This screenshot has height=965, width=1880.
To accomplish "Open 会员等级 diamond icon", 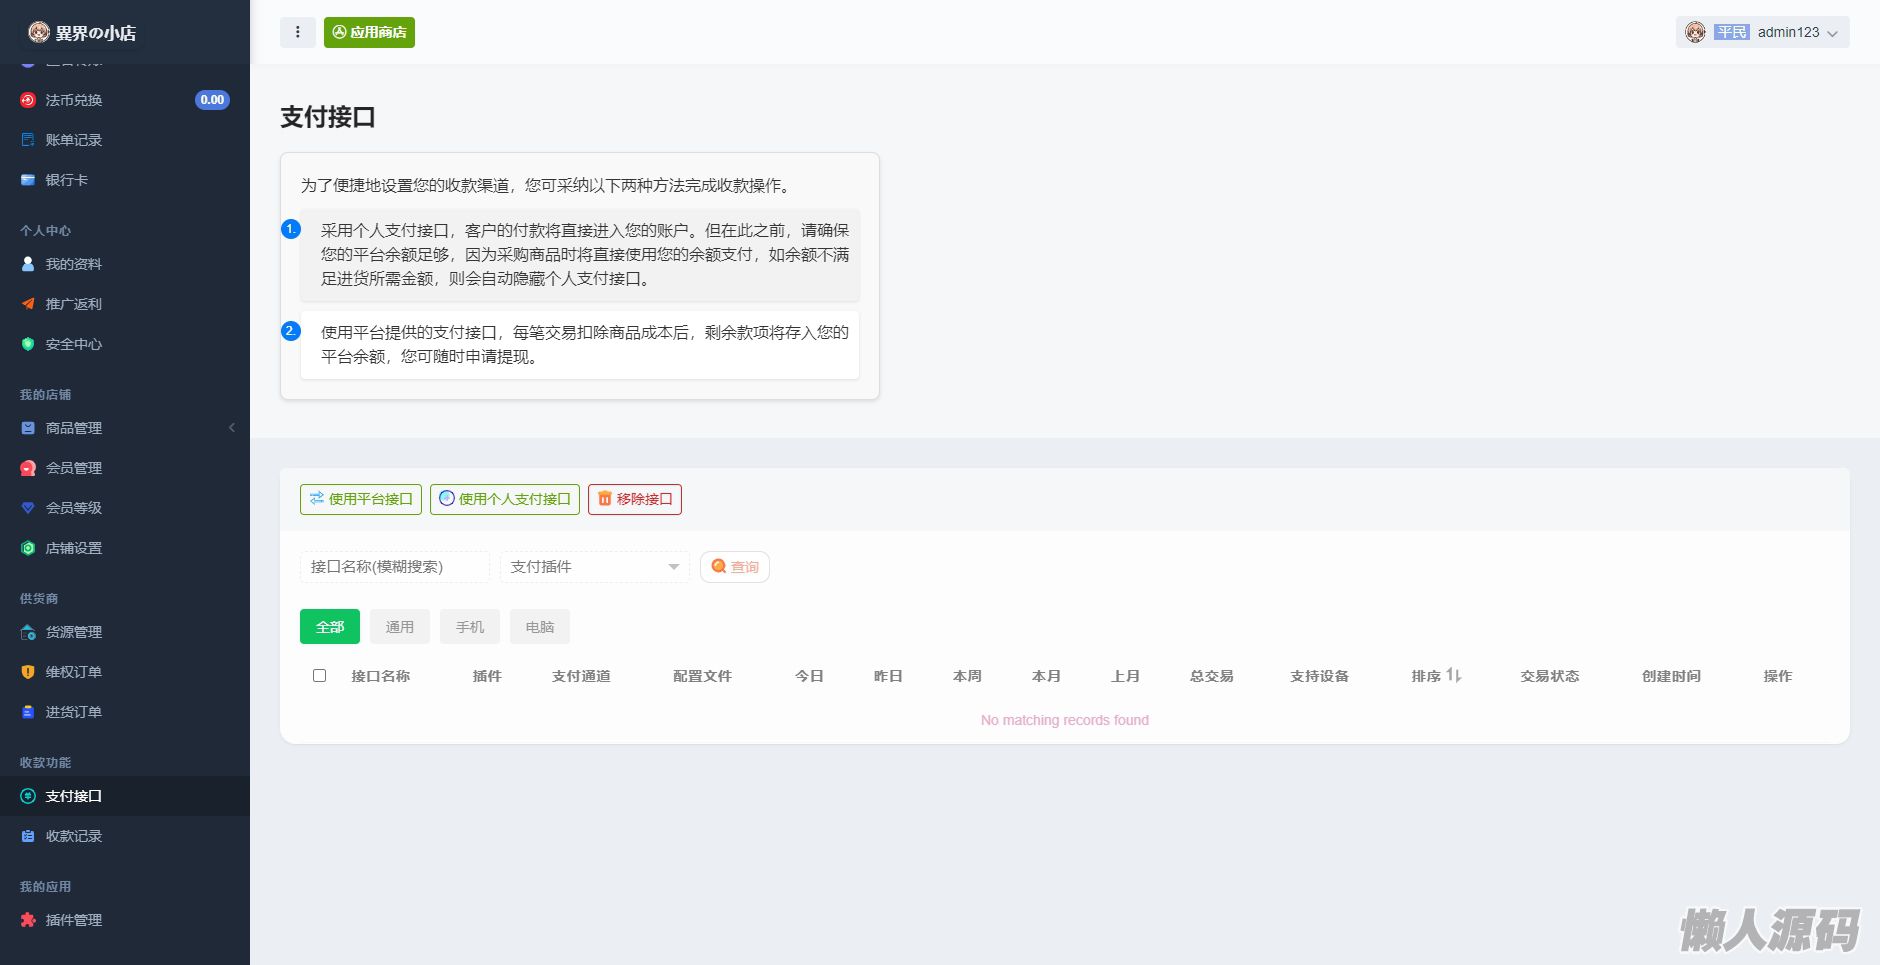I will [28, 508].
